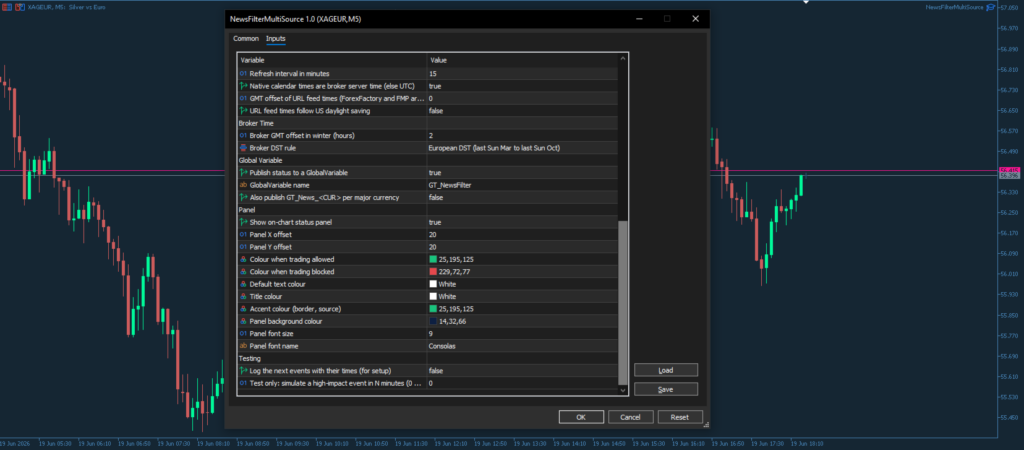Image resolution: width=1024 pixels, height=450 pixels.
Task: Click the colour-type icon beside Colour when trading blocked
Action: point(243,272)
